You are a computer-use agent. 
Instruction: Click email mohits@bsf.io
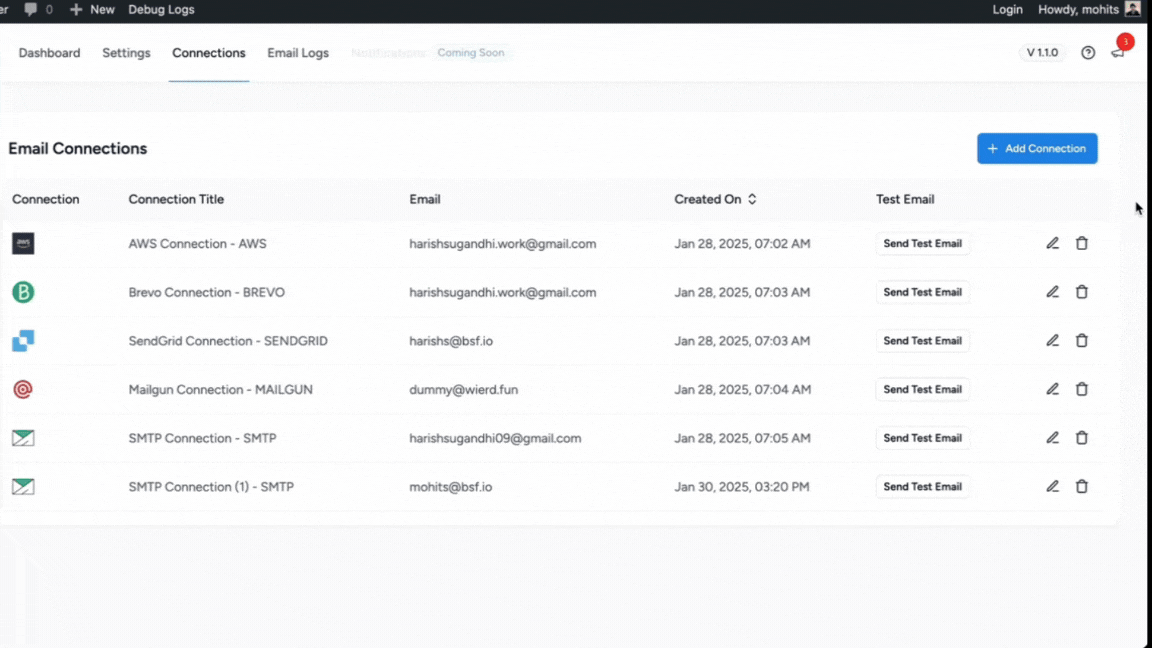[450, 486]
